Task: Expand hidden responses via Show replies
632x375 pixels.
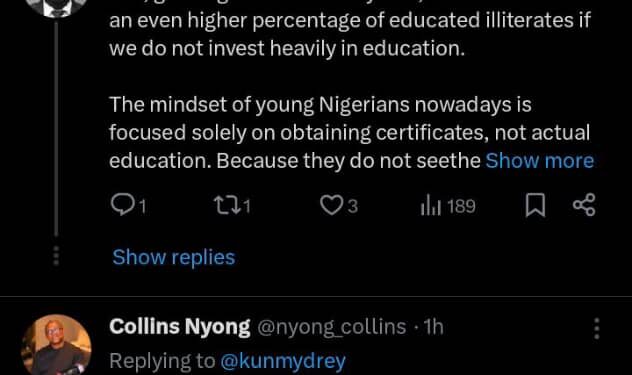Action: pos(174,257)
